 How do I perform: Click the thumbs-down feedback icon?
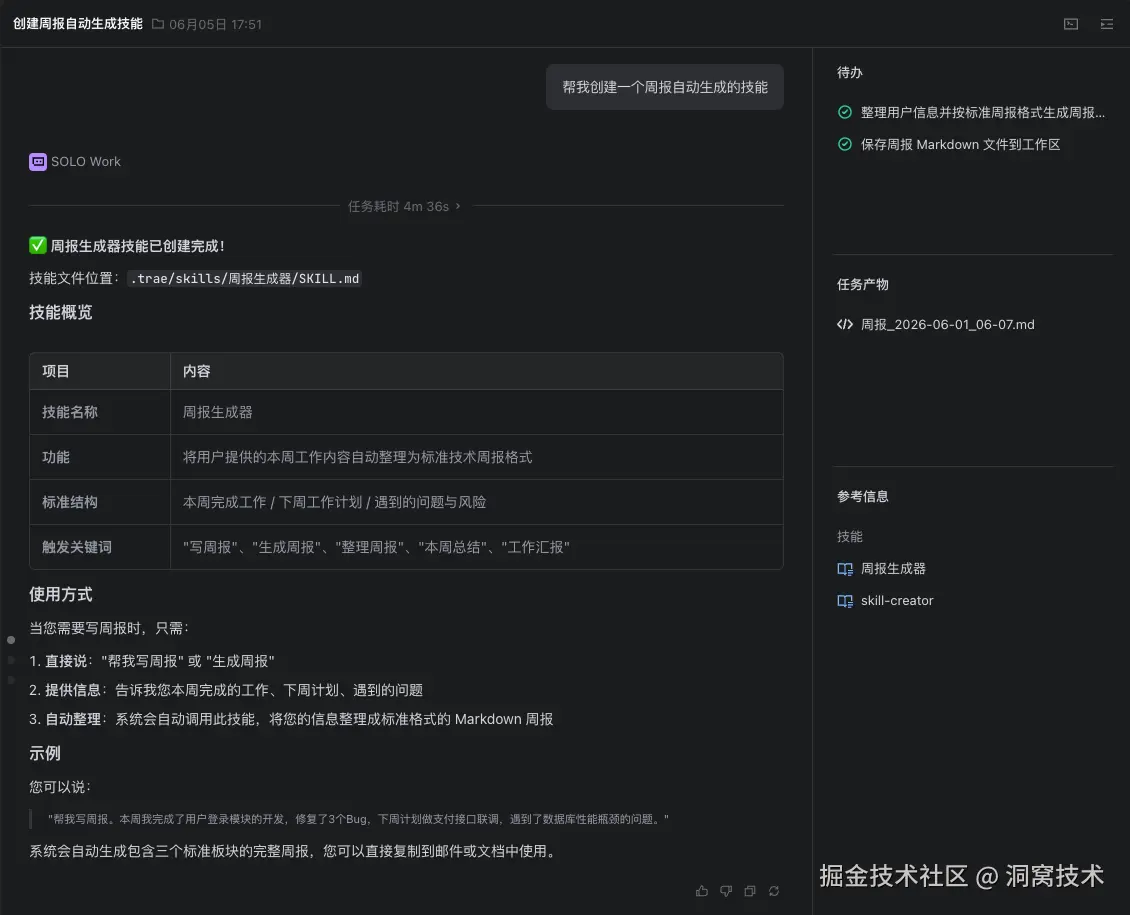[x=726, y=891]
